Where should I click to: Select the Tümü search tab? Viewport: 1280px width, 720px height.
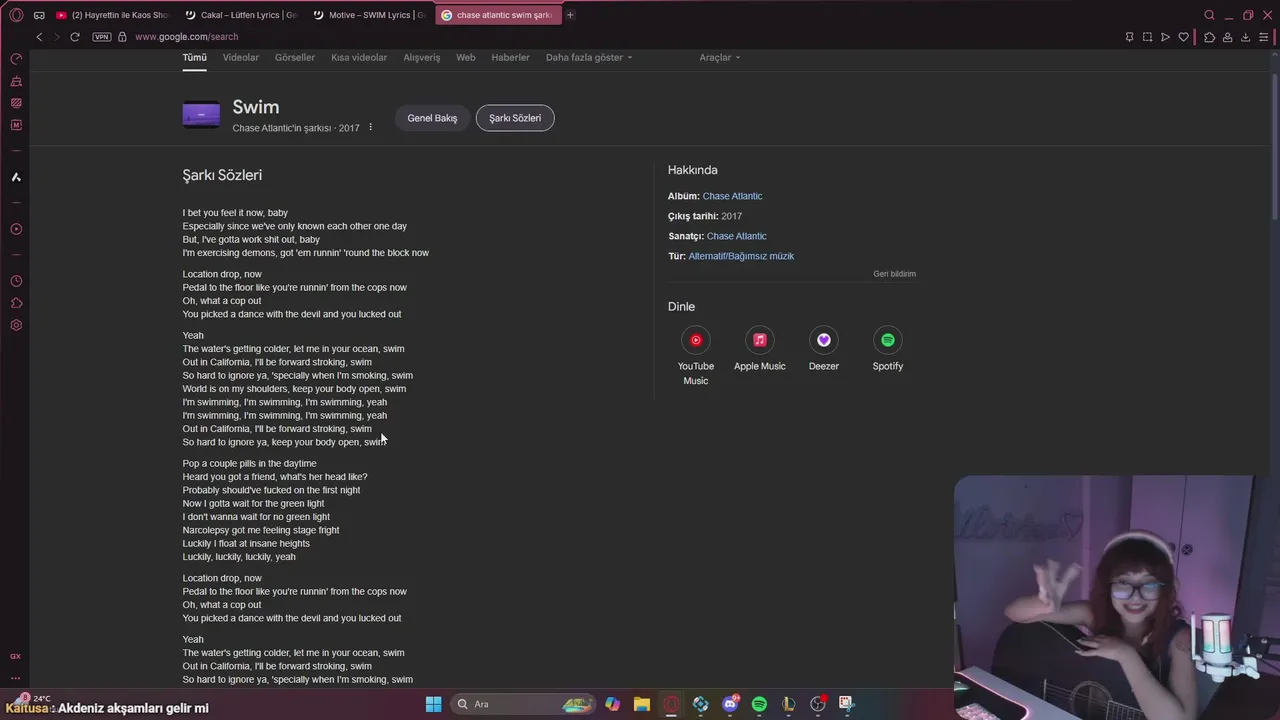[x=194, y=57]
